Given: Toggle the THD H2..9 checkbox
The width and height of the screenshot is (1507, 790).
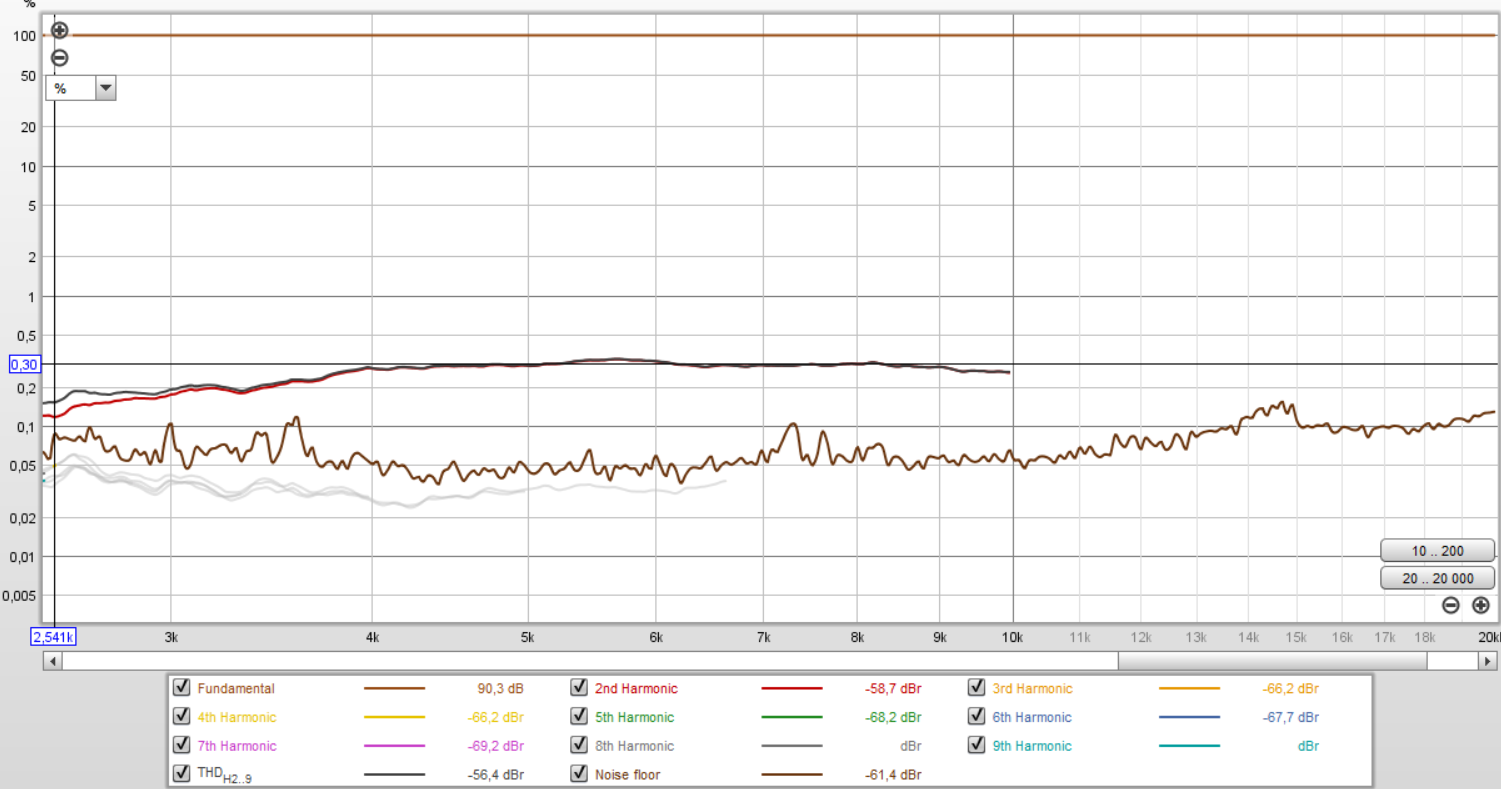Looking at the screenshot, I should pos(181,774).
